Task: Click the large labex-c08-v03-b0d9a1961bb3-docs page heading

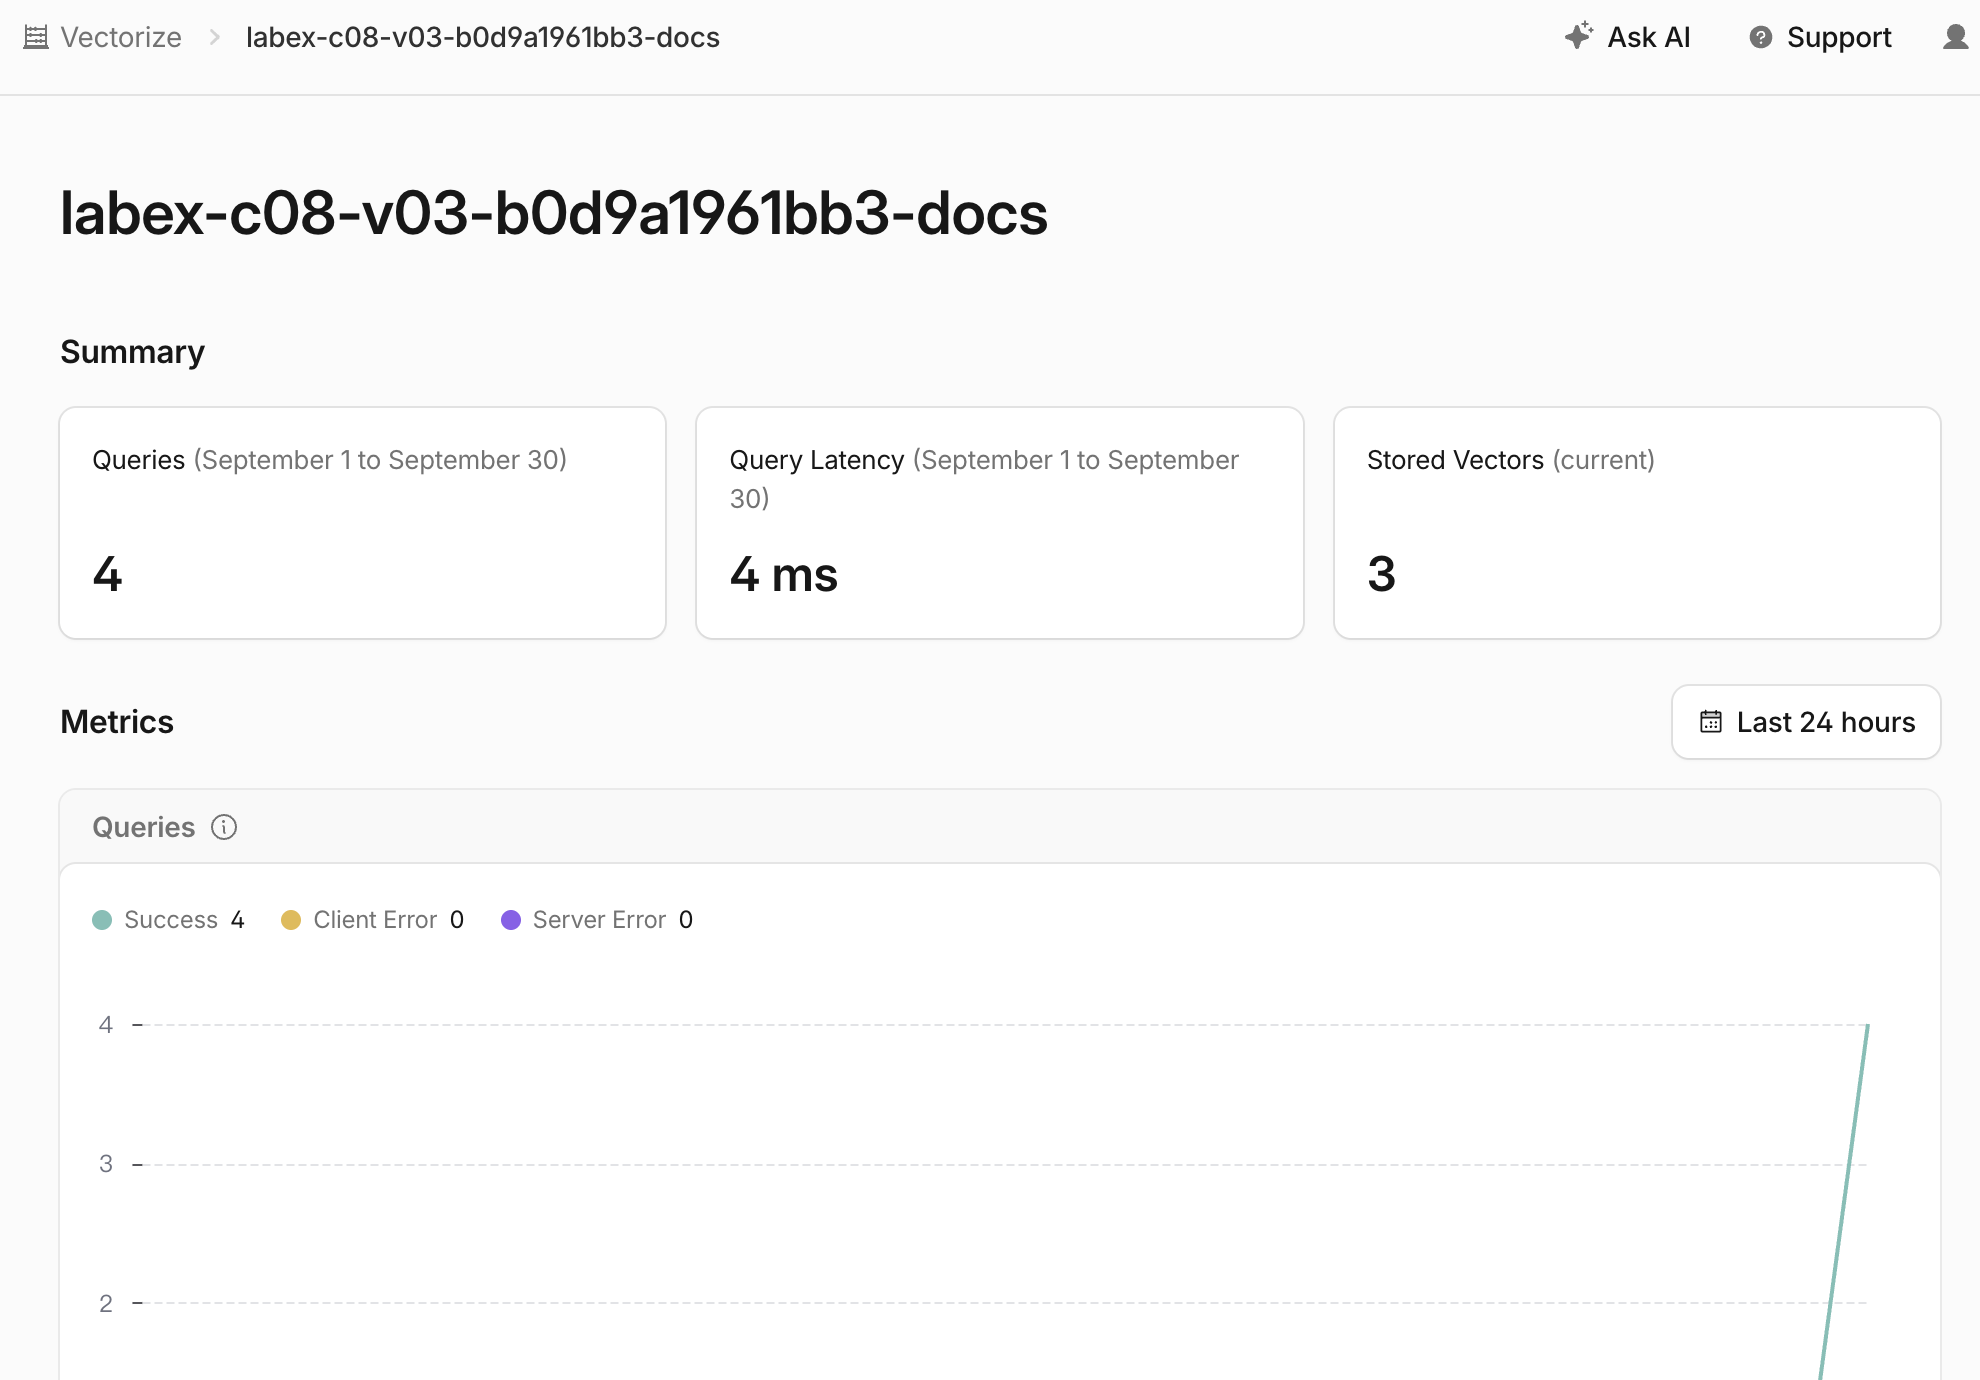Action: 554,213
